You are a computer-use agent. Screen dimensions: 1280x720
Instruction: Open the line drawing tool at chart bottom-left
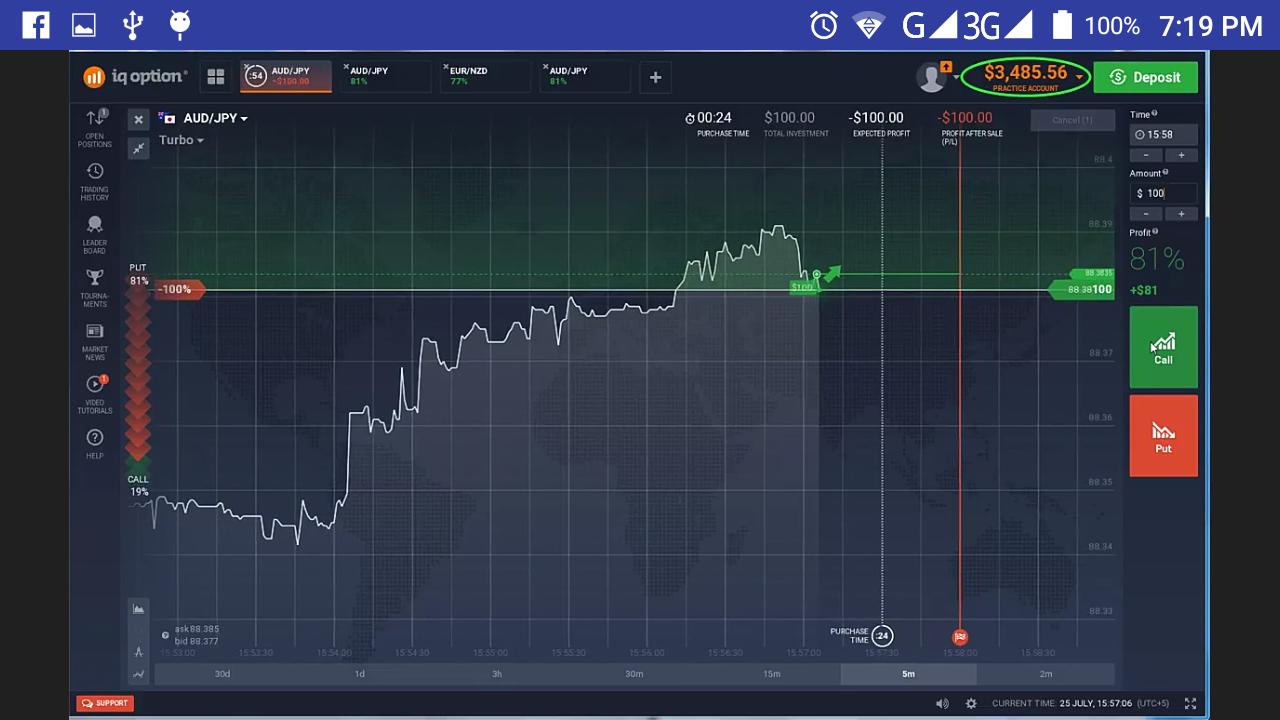point(138,674)
